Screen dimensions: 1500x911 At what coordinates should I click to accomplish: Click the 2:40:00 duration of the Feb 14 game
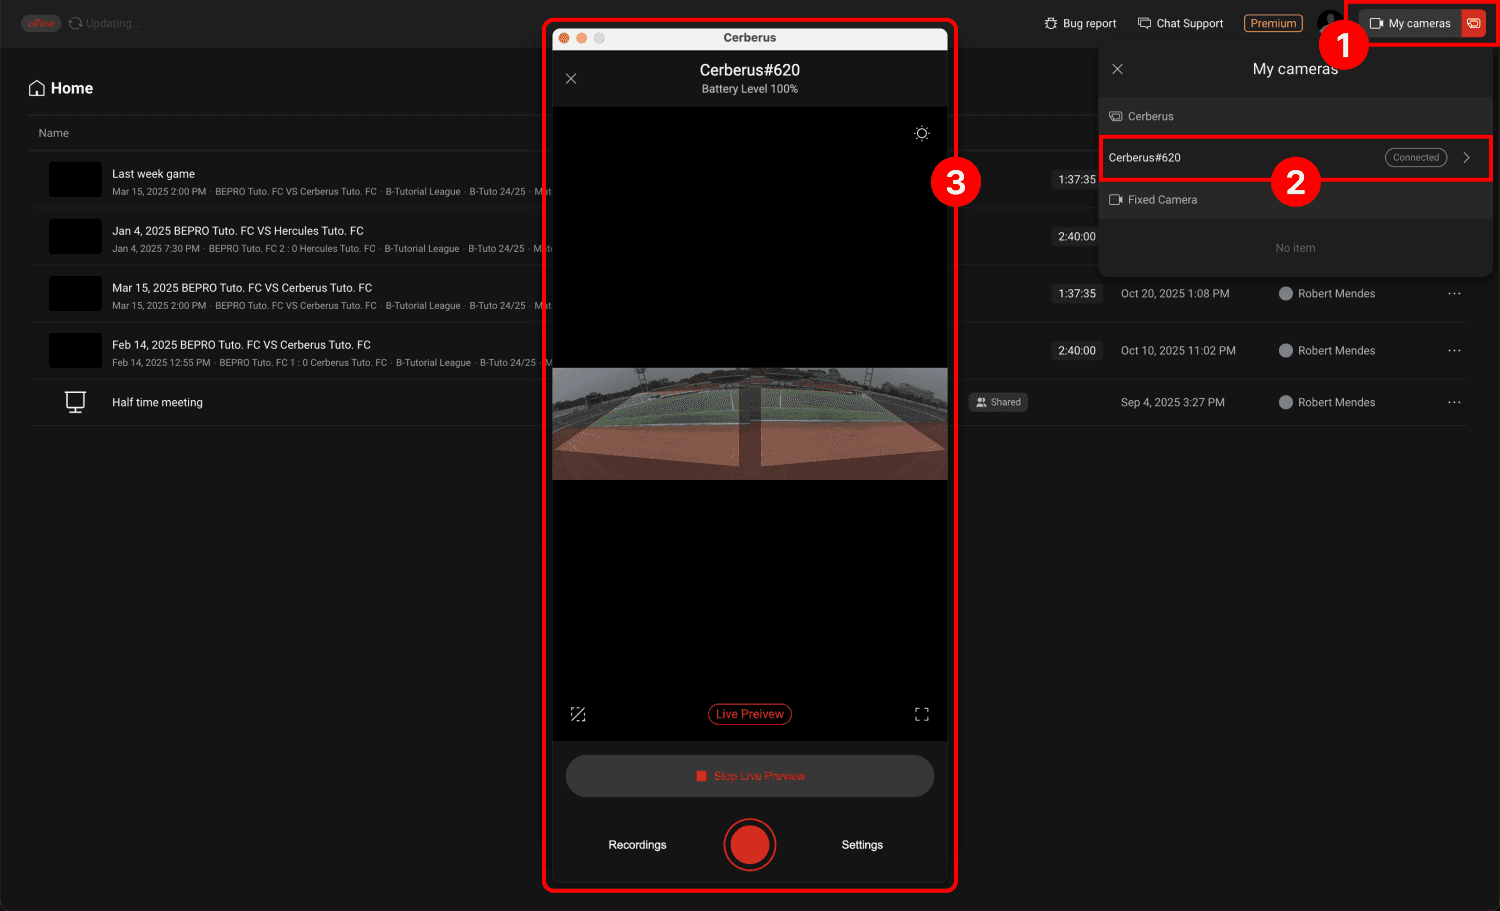pyautogui.click(x=1077, y=351)
